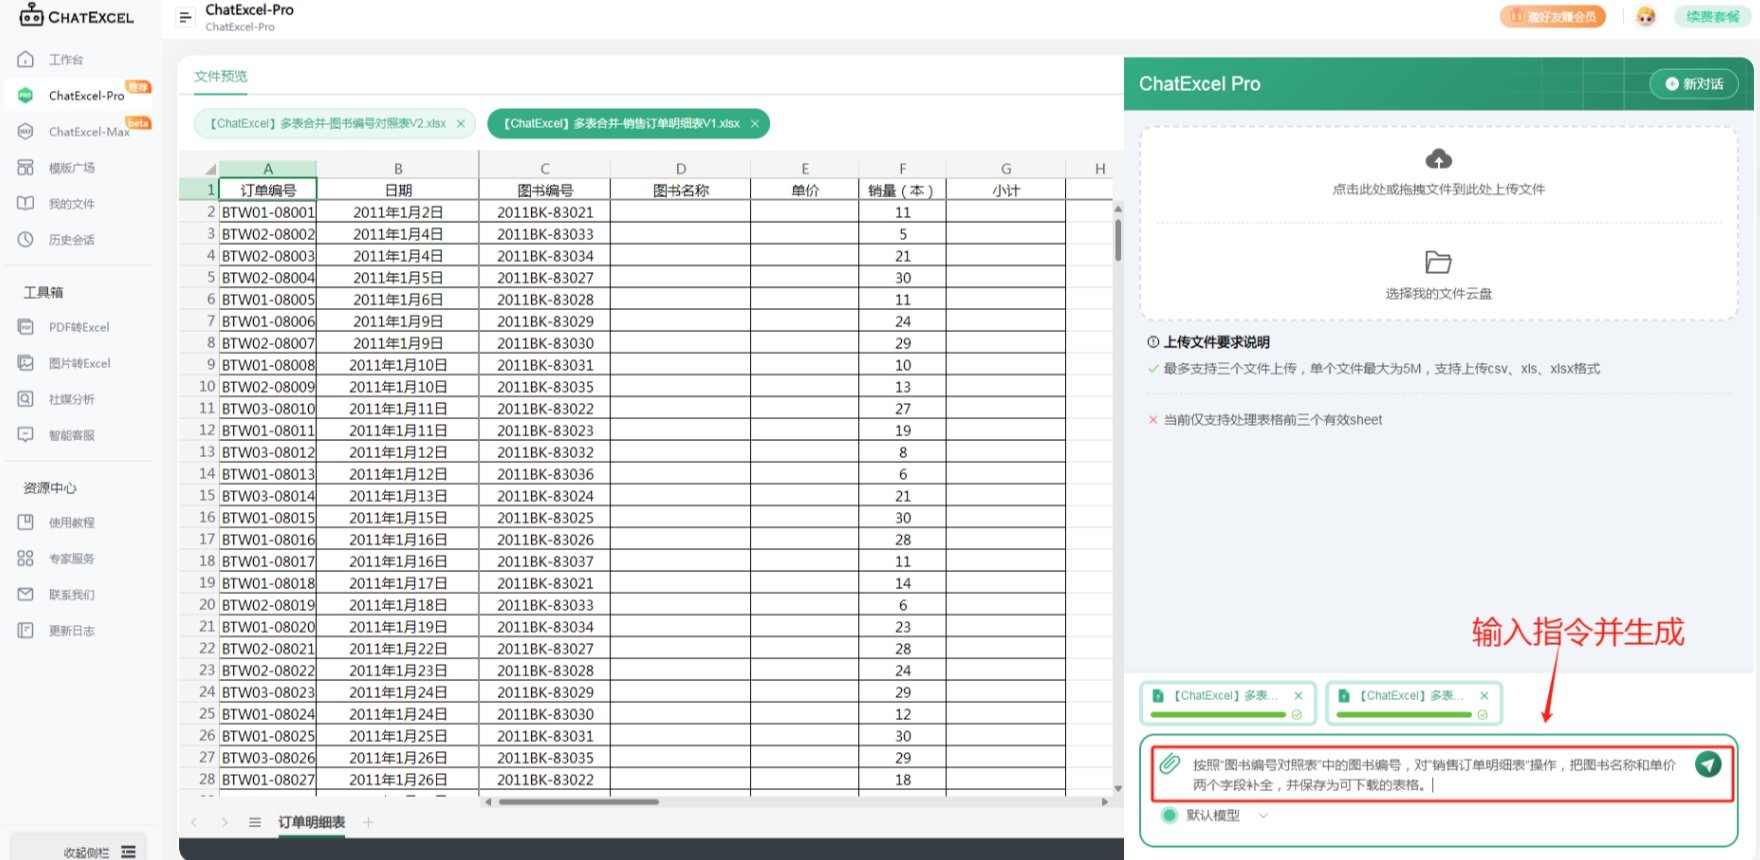
Task: Expand the 默认模型 model dropdown
Action: click(x=1263, y=815)
